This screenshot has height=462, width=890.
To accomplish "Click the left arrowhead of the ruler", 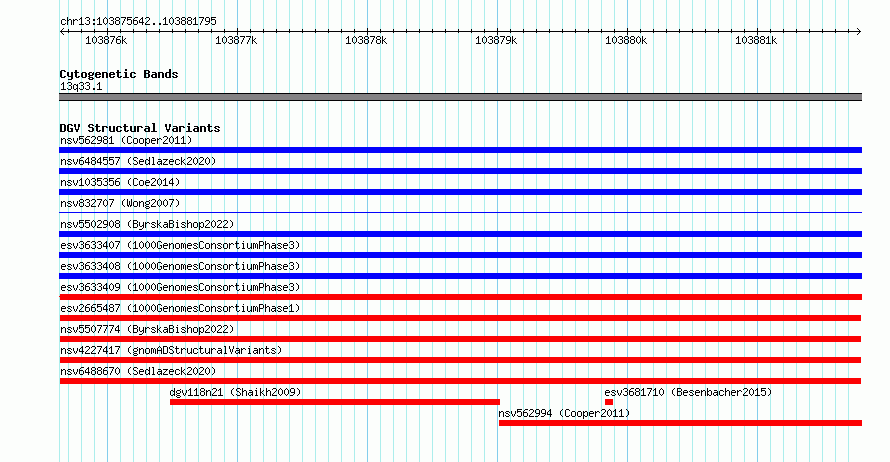I will point(62,31).
